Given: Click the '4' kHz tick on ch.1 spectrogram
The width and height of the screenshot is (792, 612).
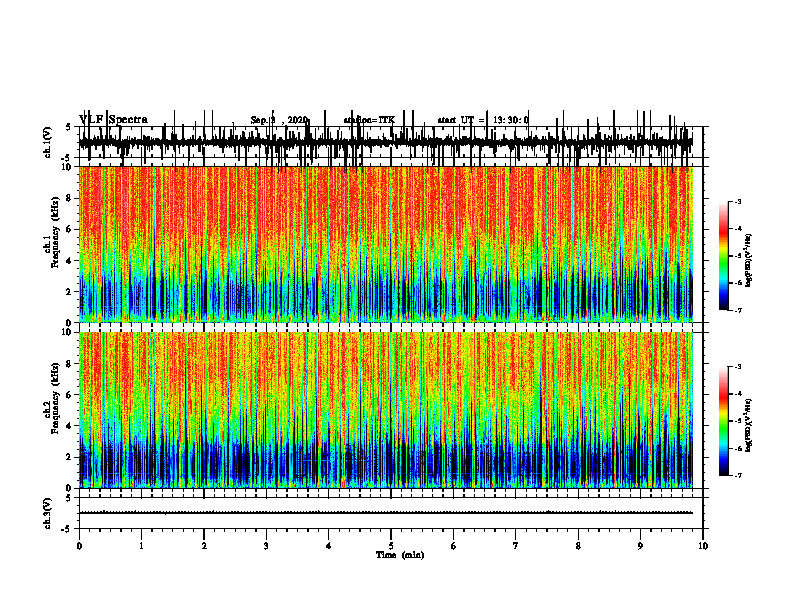Looking at the screenshot, I should click(70, 261).
